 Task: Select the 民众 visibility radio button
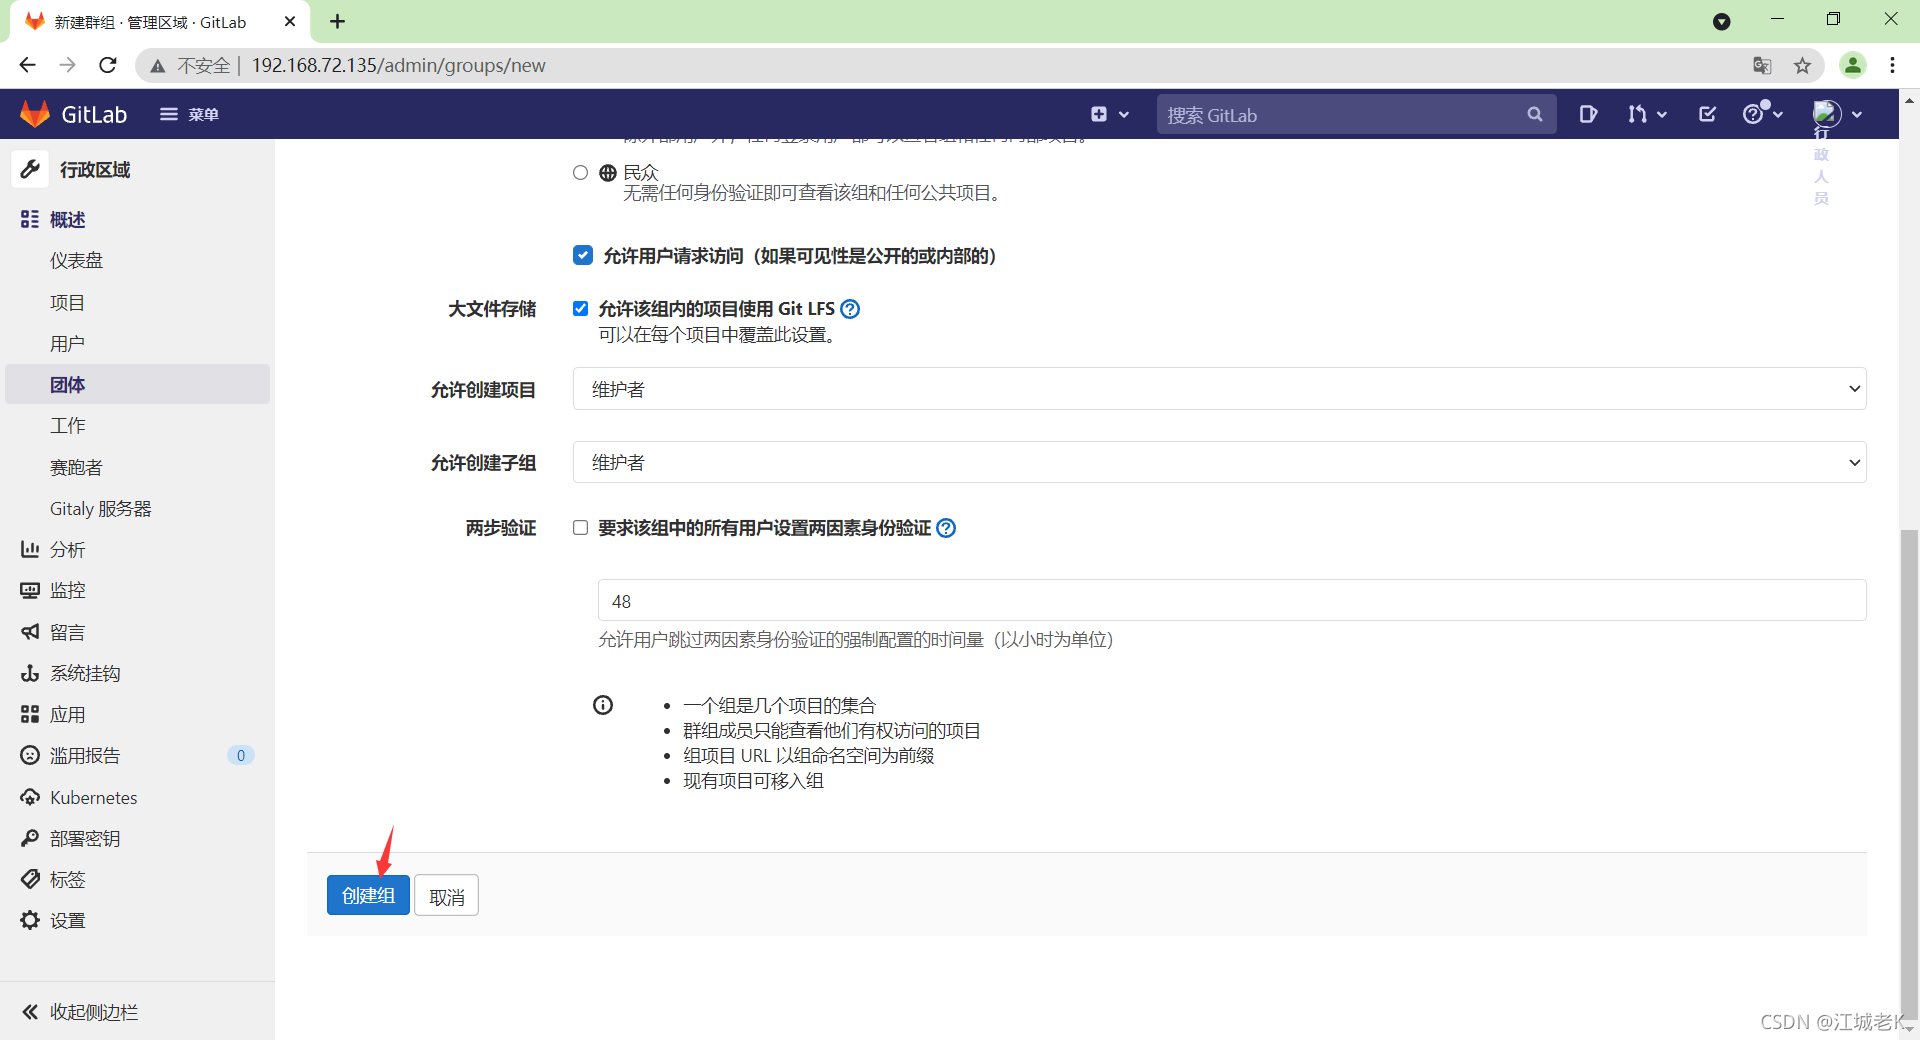pyautogui.click(x=580, y=172)
